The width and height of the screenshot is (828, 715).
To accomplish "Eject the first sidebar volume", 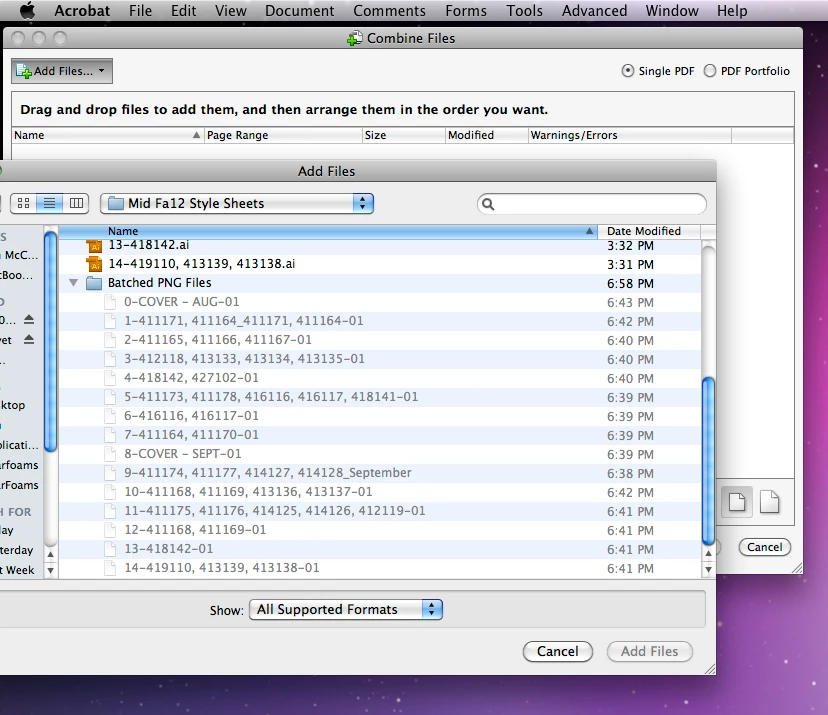I will 29,319.
